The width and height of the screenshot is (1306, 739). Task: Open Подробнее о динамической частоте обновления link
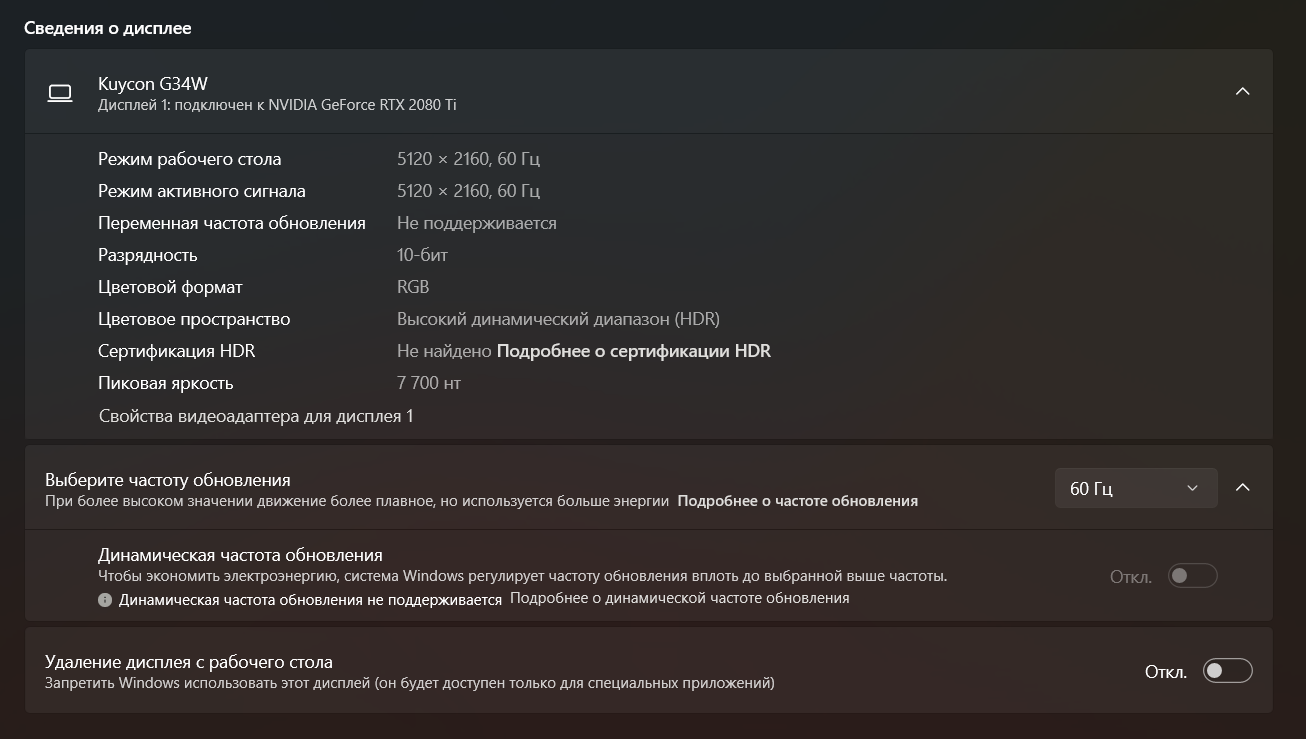point(680,598)
